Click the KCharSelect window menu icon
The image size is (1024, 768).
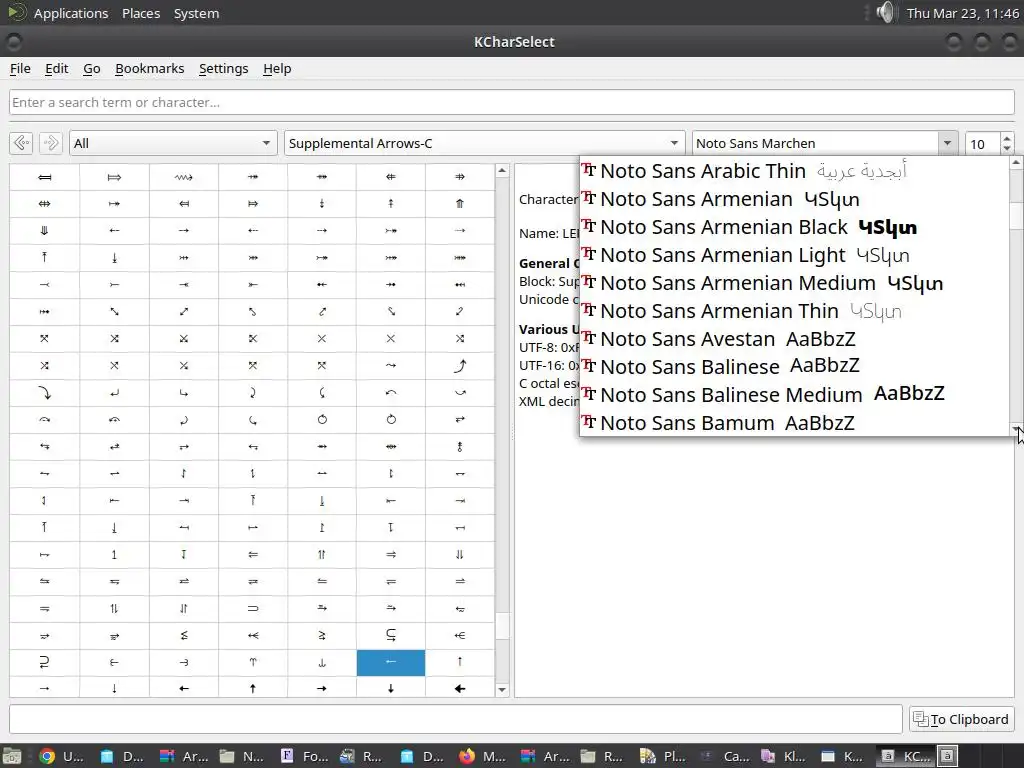pyautogui.click(x=13, y=42)
